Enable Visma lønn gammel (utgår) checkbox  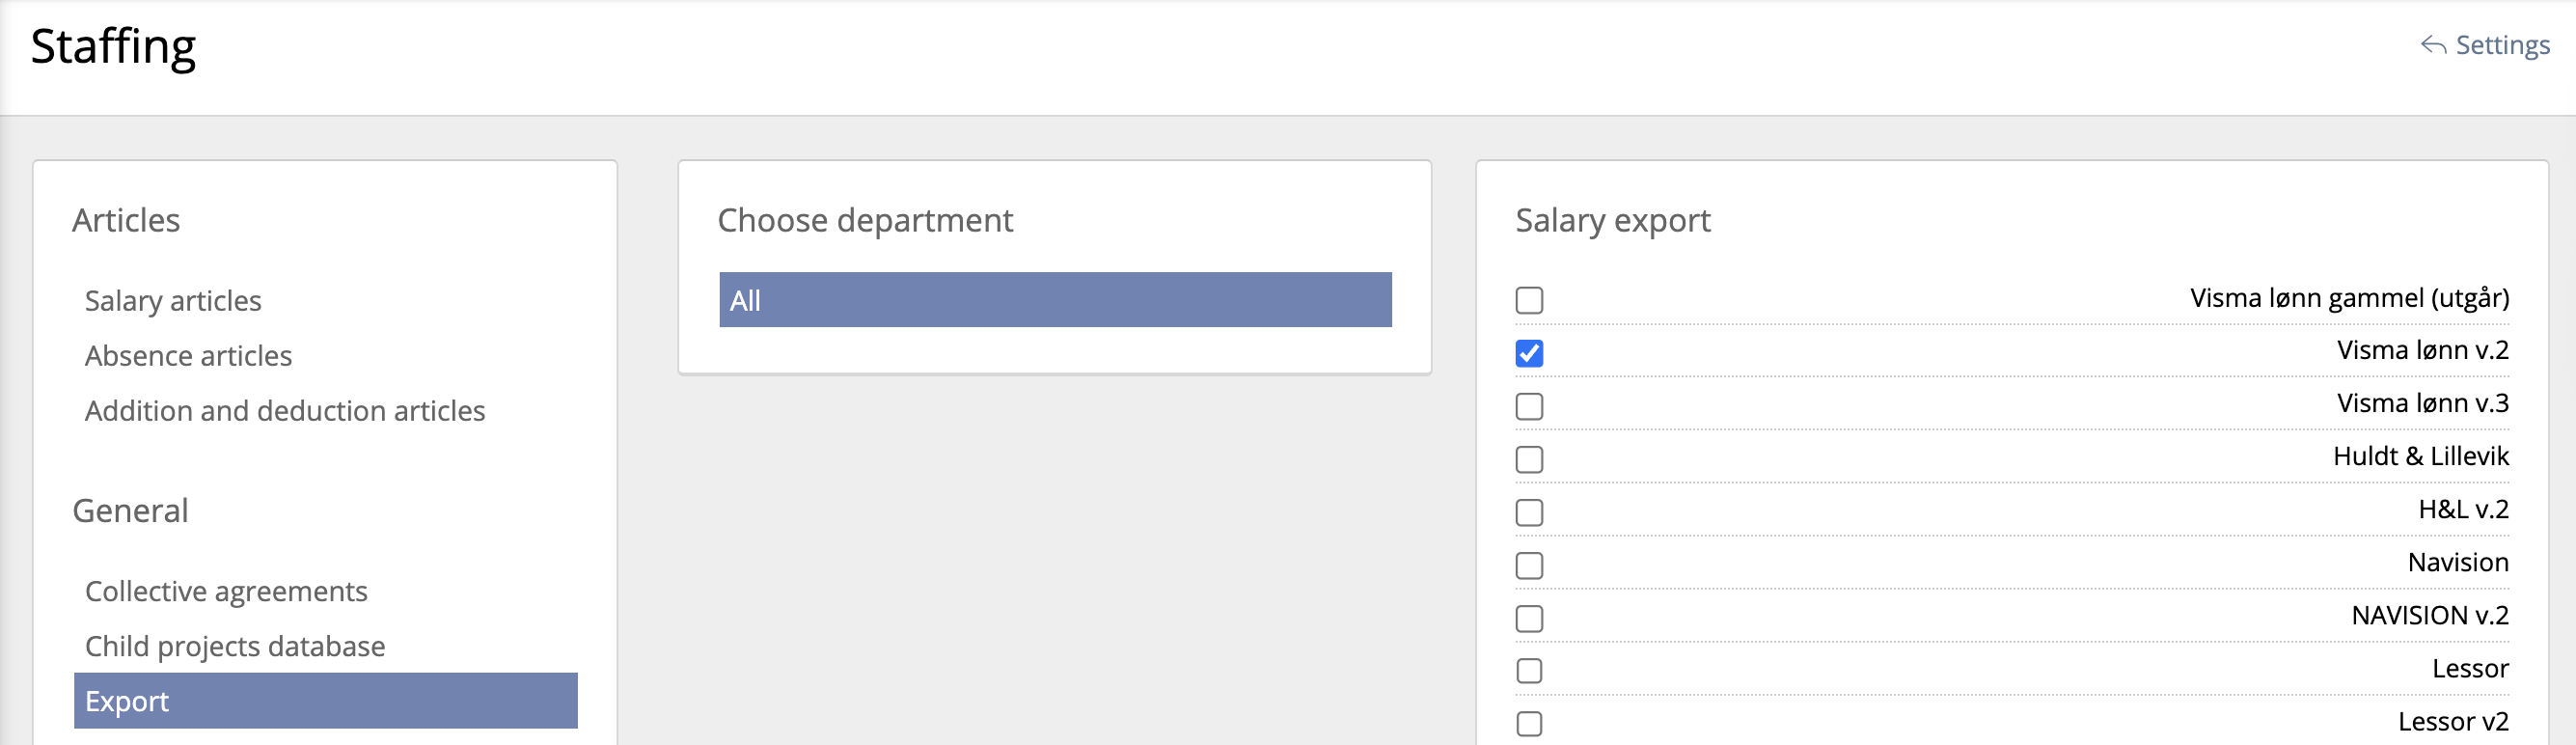coord(1529,300)
